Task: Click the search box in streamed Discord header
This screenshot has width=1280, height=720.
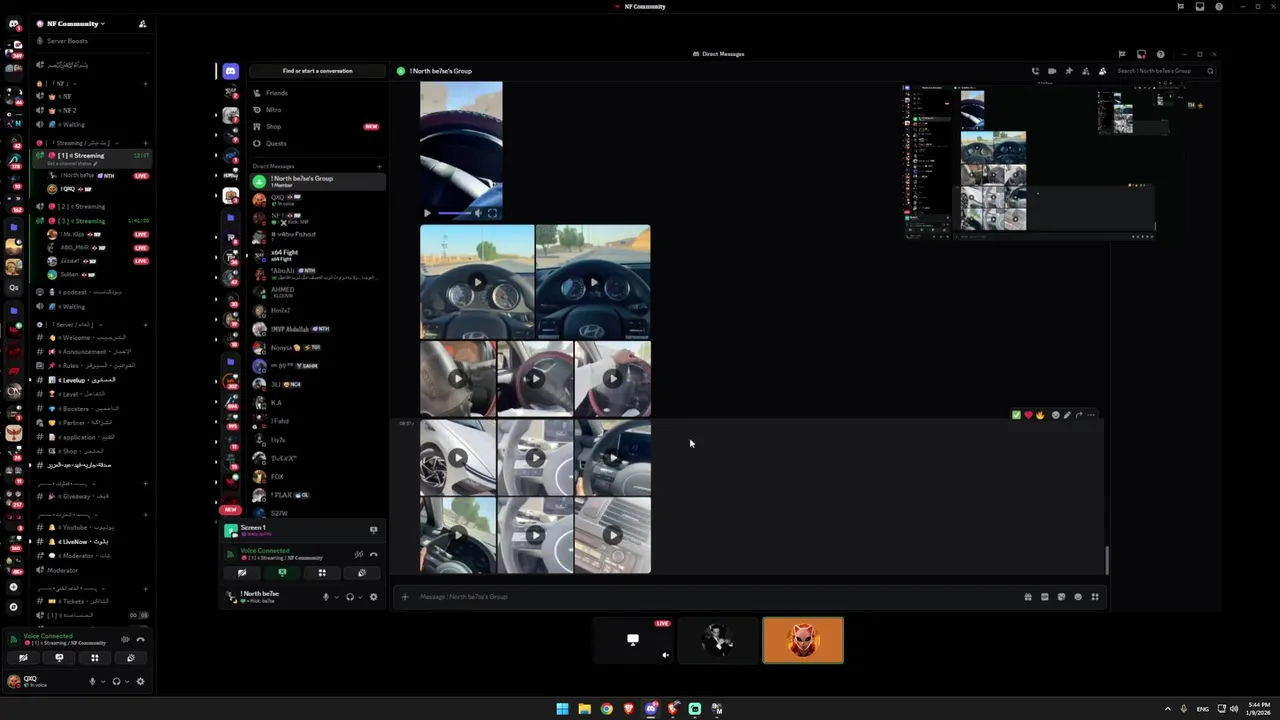Action: coord(1165,71)
